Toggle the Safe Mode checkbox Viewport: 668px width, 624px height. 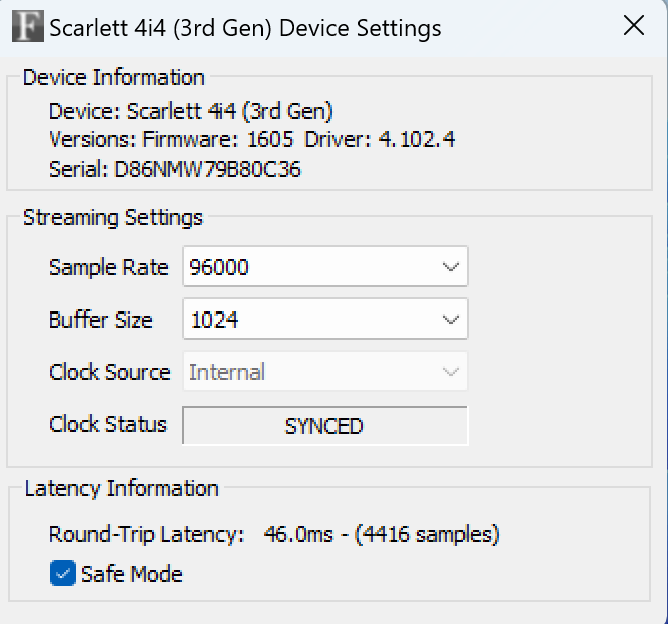tap(63, 573)
